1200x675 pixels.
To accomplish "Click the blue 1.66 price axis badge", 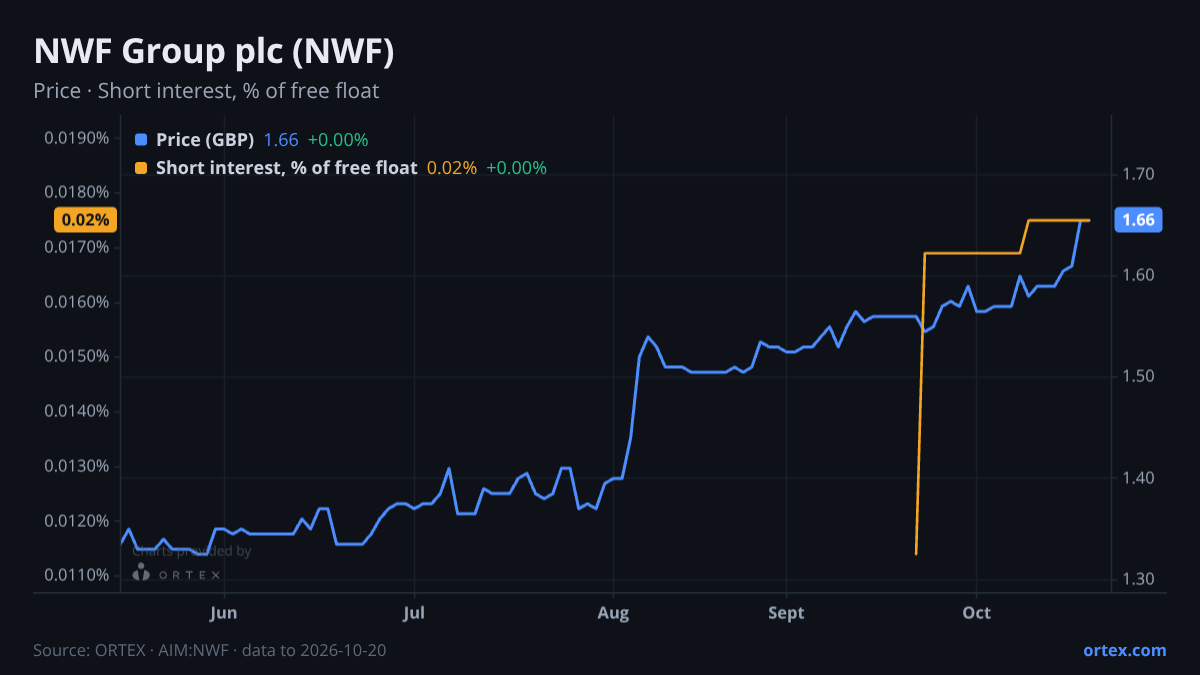I will [x=1139, y=220].
